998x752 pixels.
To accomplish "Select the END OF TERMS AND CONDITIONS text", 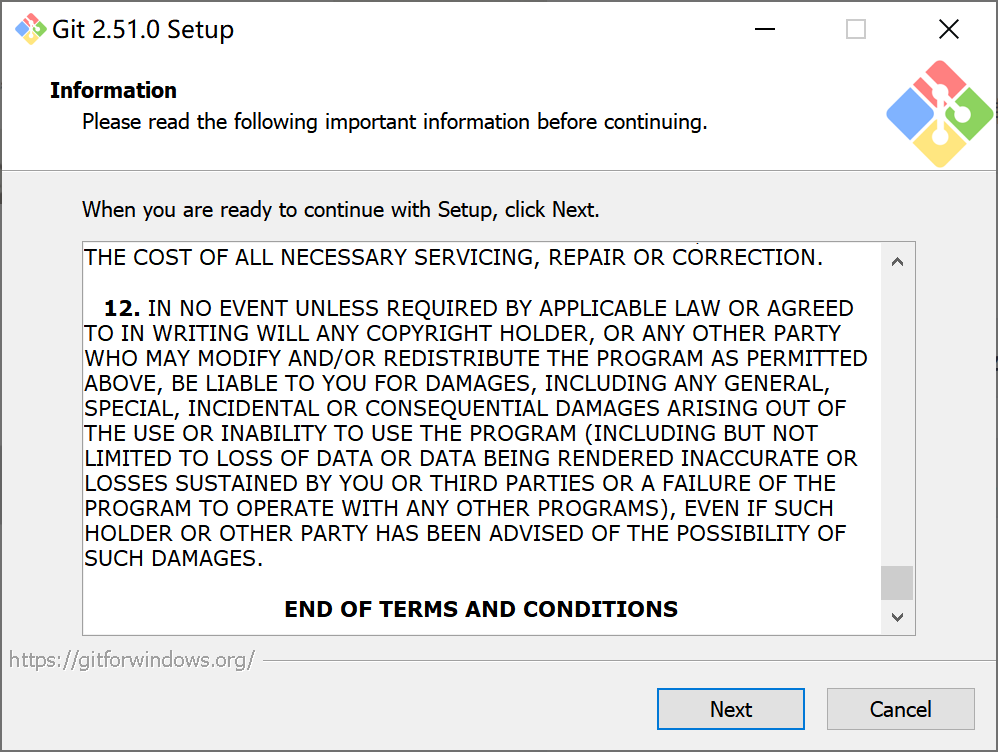I will pos(480,608).
